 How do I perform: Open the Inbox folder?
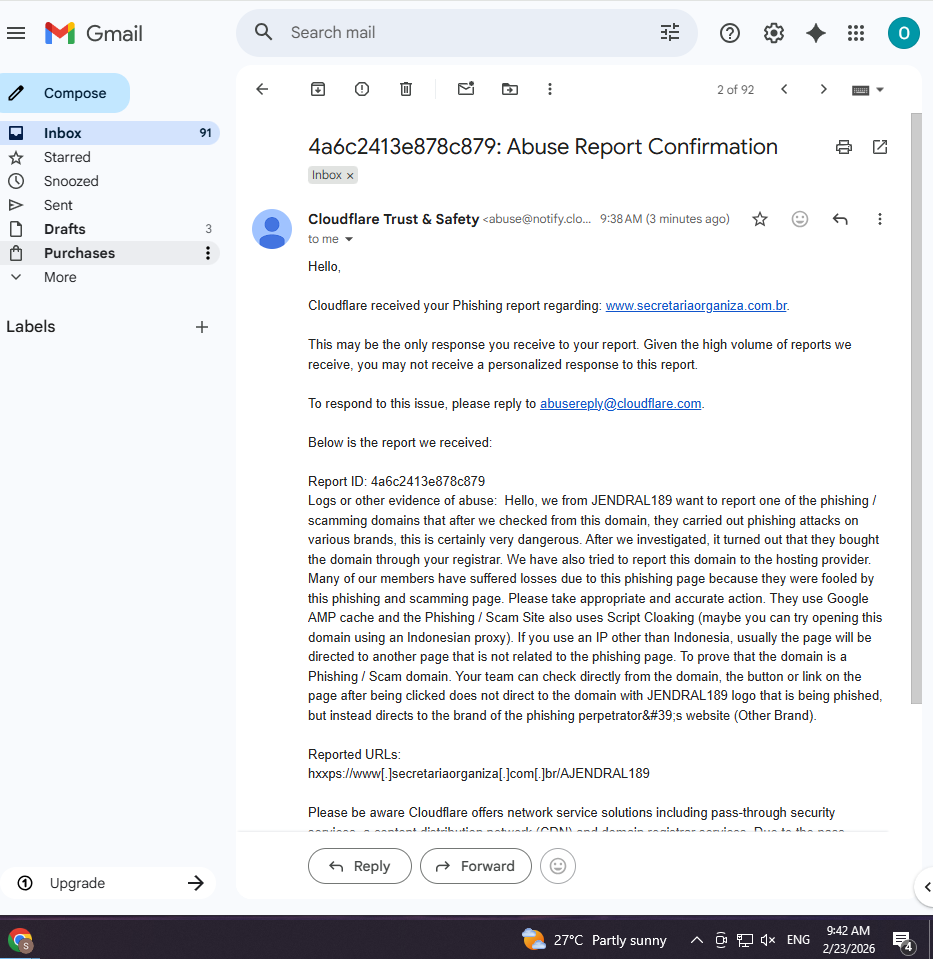click(x=109, y=133)
